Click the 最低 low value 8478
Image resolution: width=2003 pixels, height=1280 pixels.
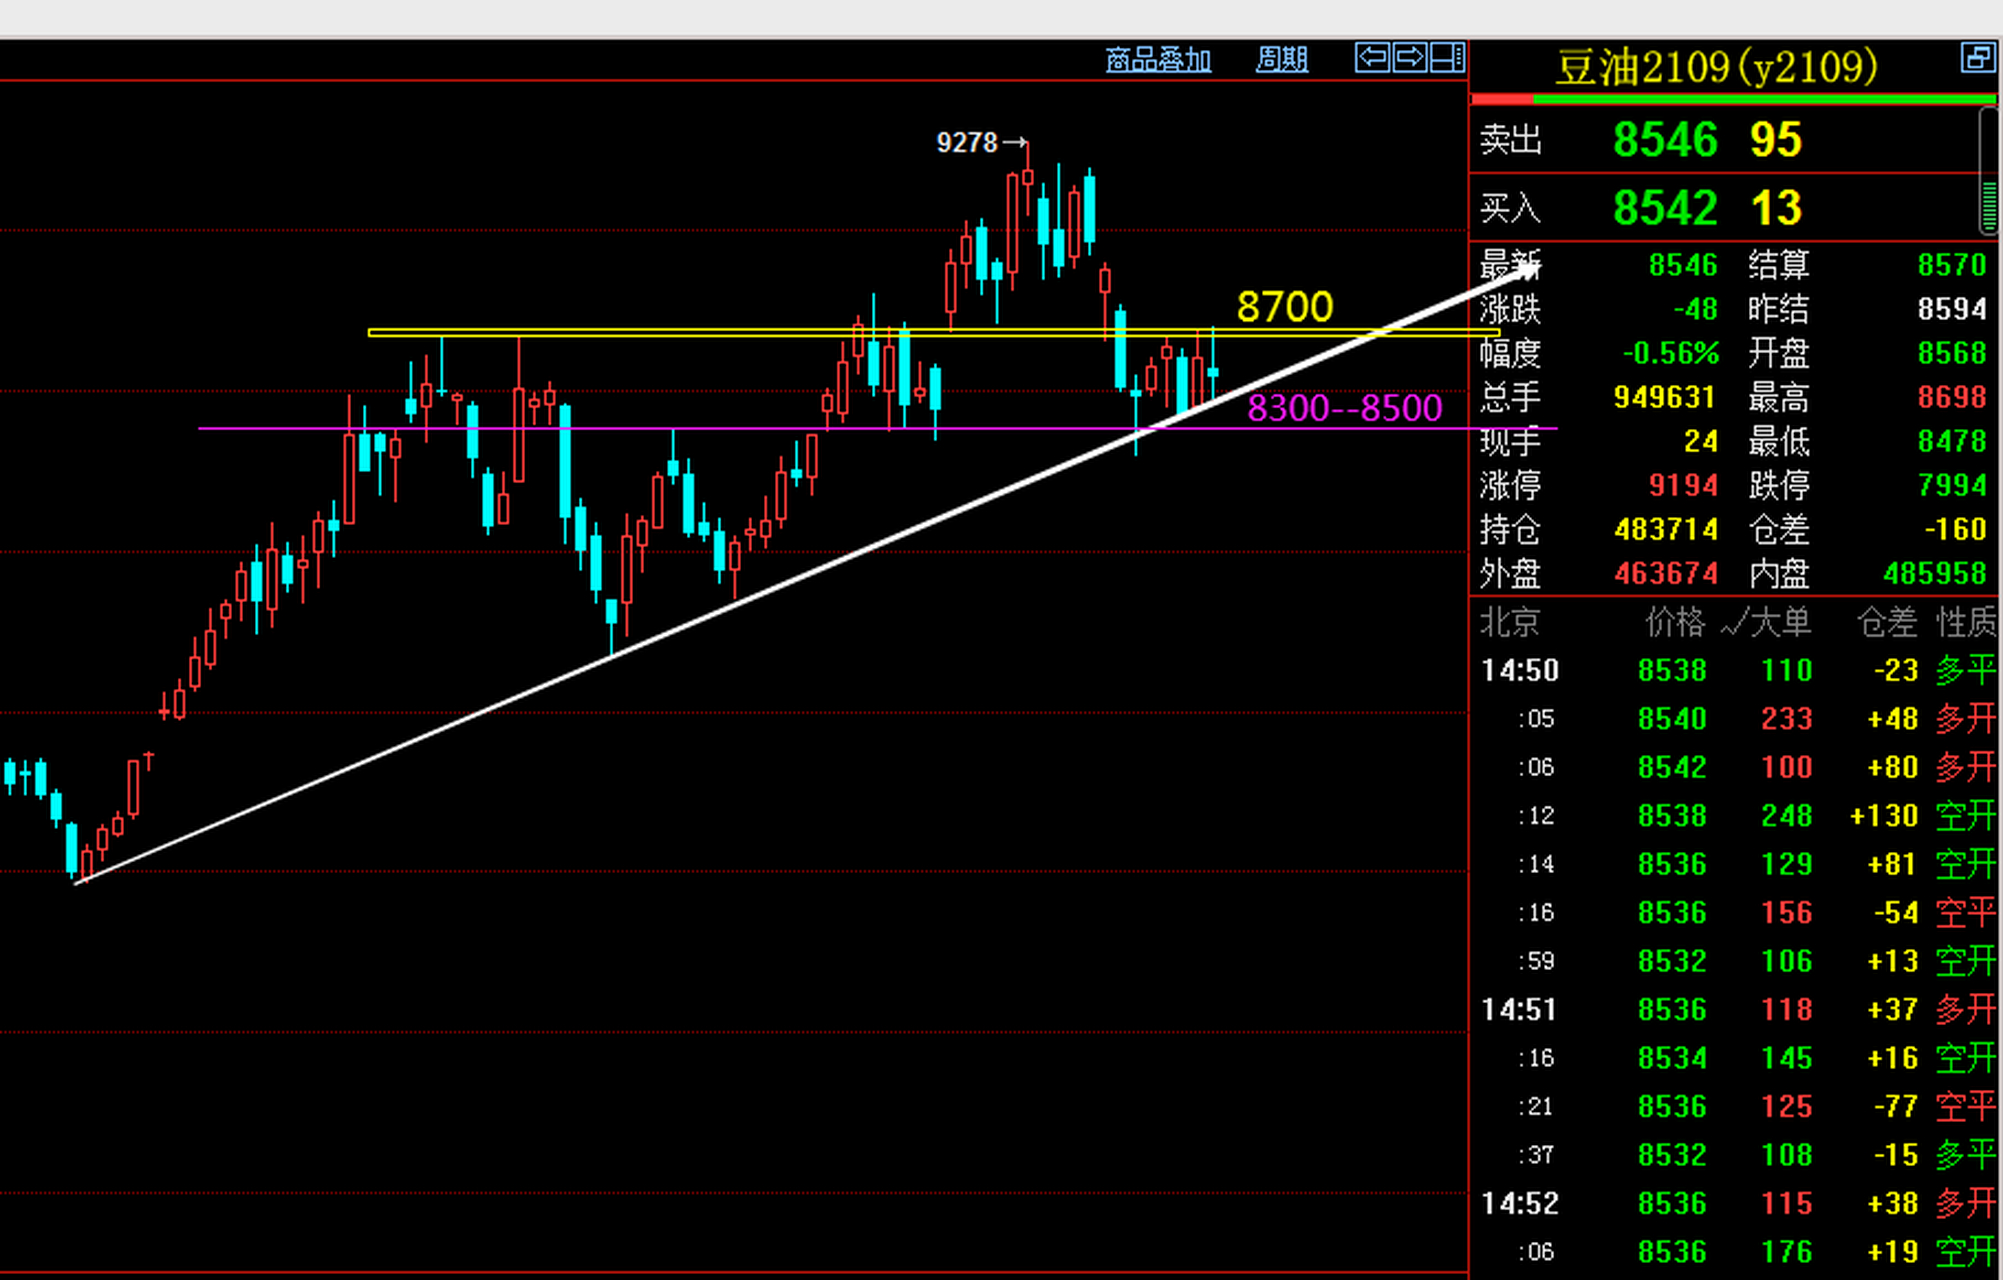tap(1952, 441)
